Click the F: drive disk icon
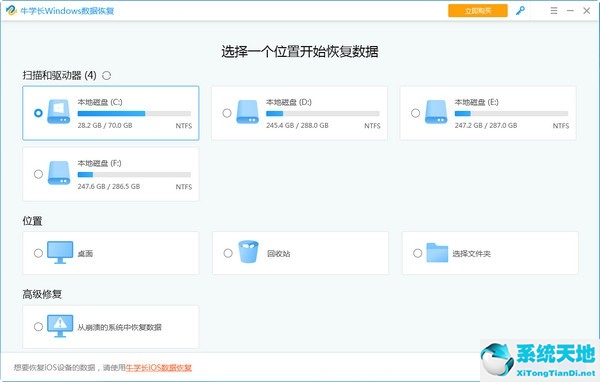The height and width of the screenshot is (382, 600). 59,173
